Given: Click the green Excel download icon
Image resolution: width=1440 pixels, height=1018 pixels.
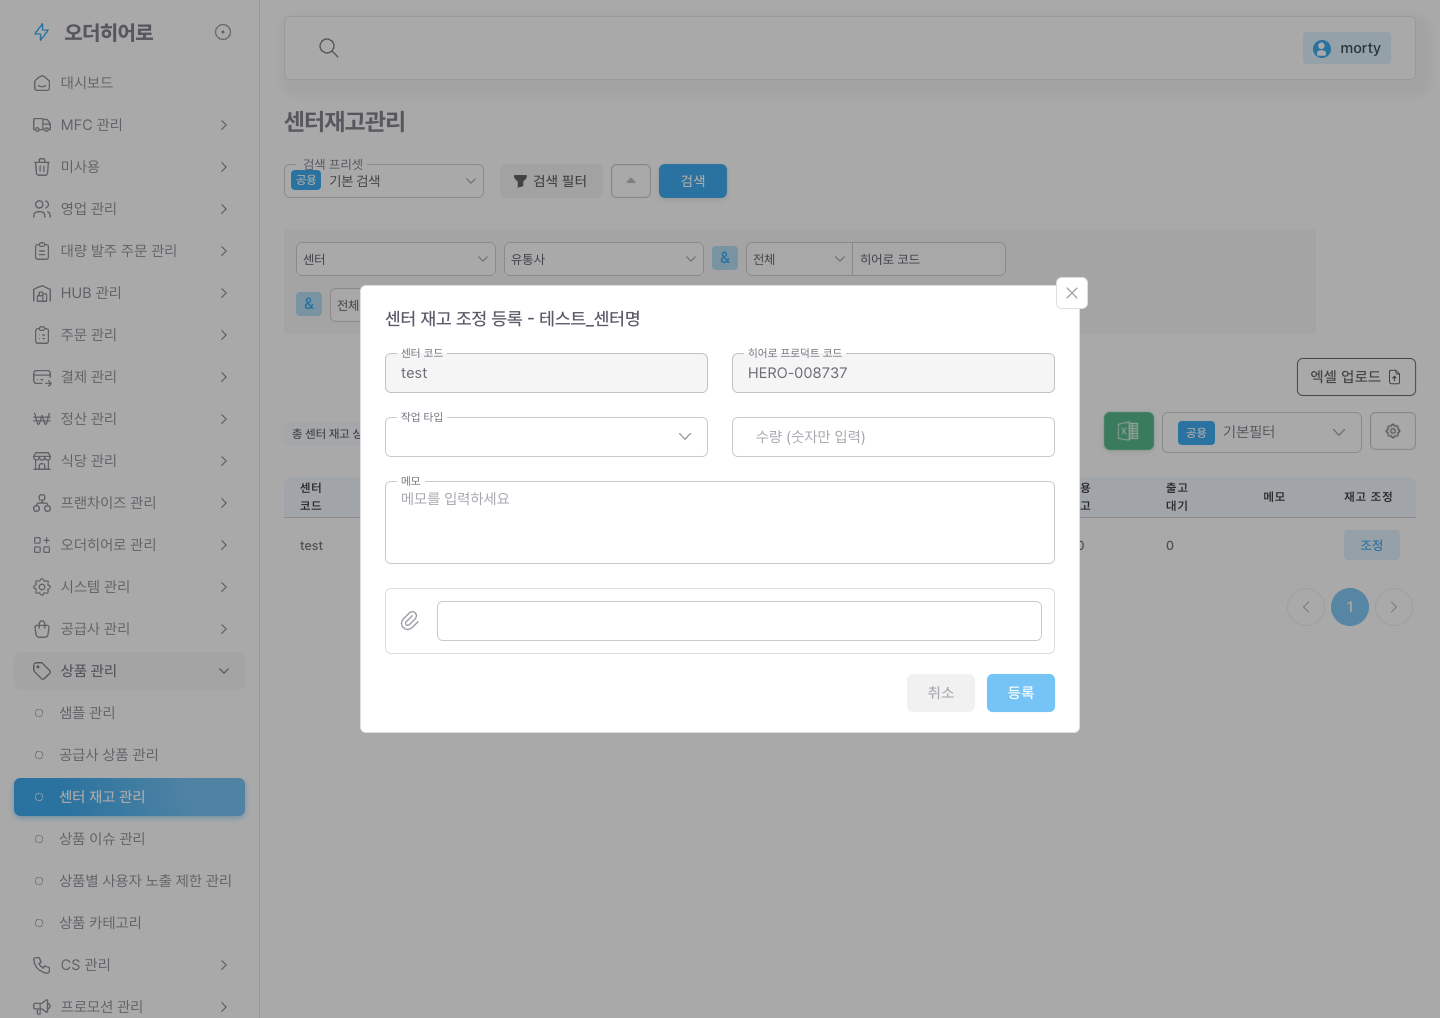Looking at the screenshot, I should click(1129, 432).
